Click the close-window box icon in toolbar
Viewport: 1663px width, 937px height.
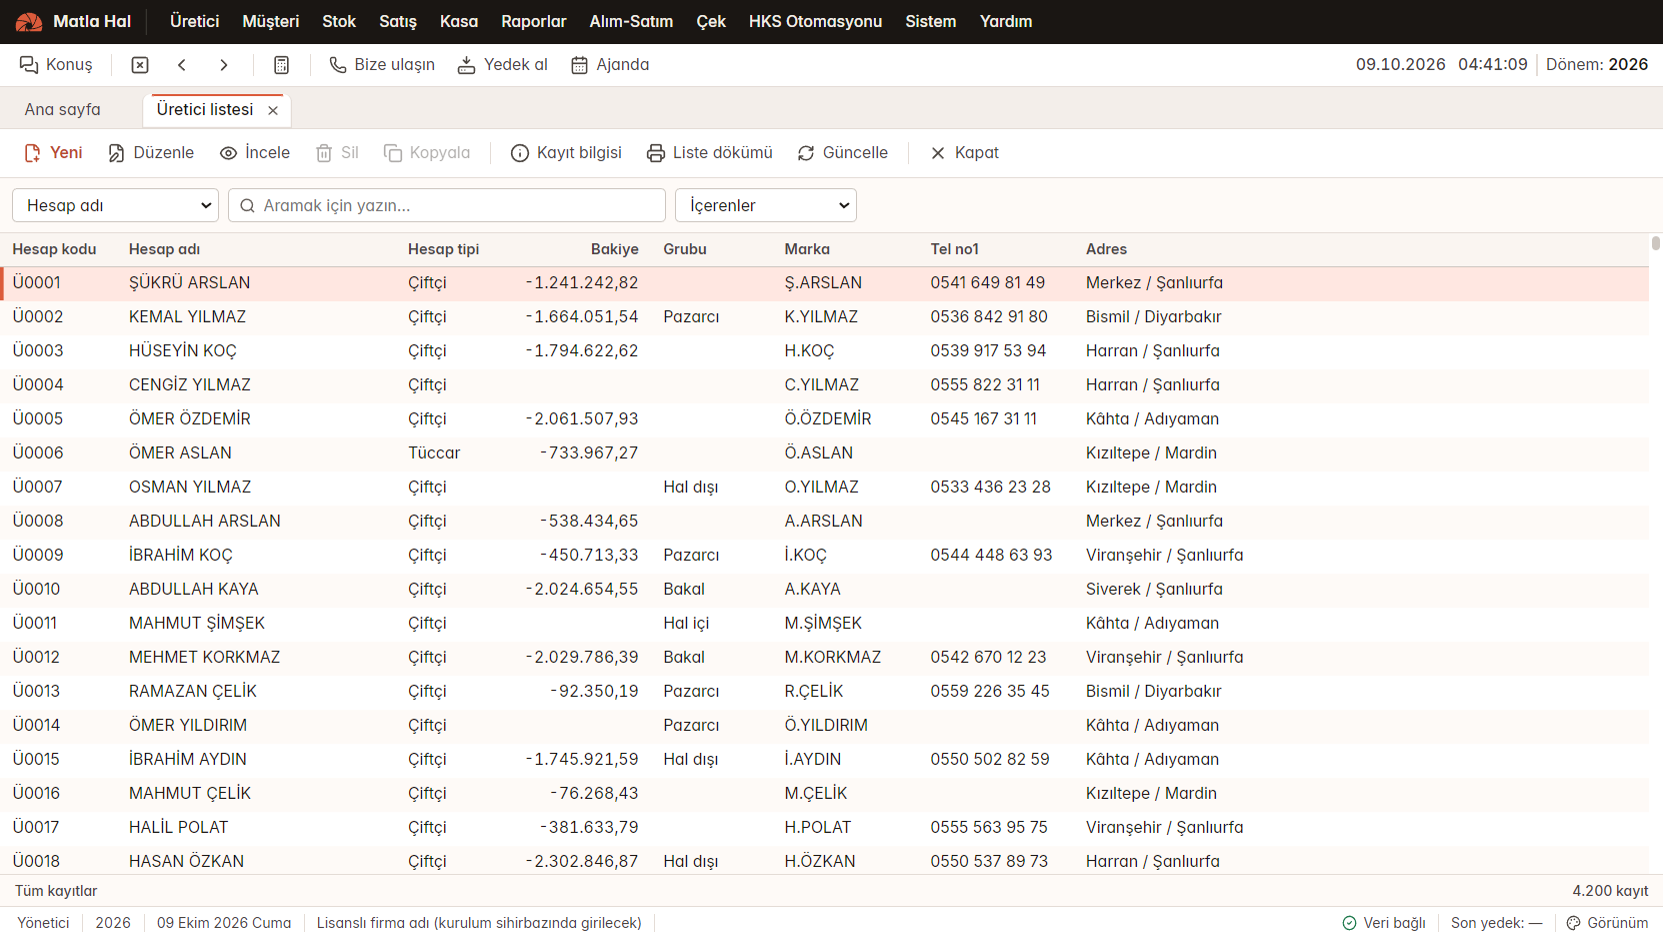click(140, 65)
